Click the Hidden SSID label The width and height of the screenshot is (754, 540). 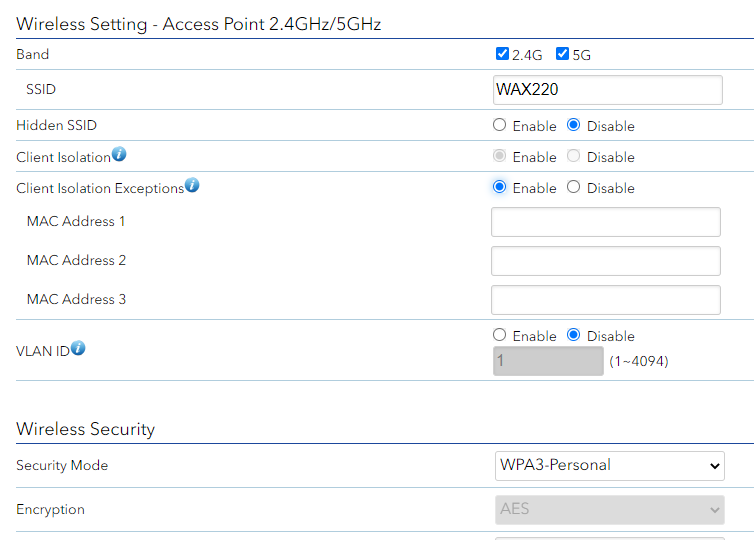56,126
